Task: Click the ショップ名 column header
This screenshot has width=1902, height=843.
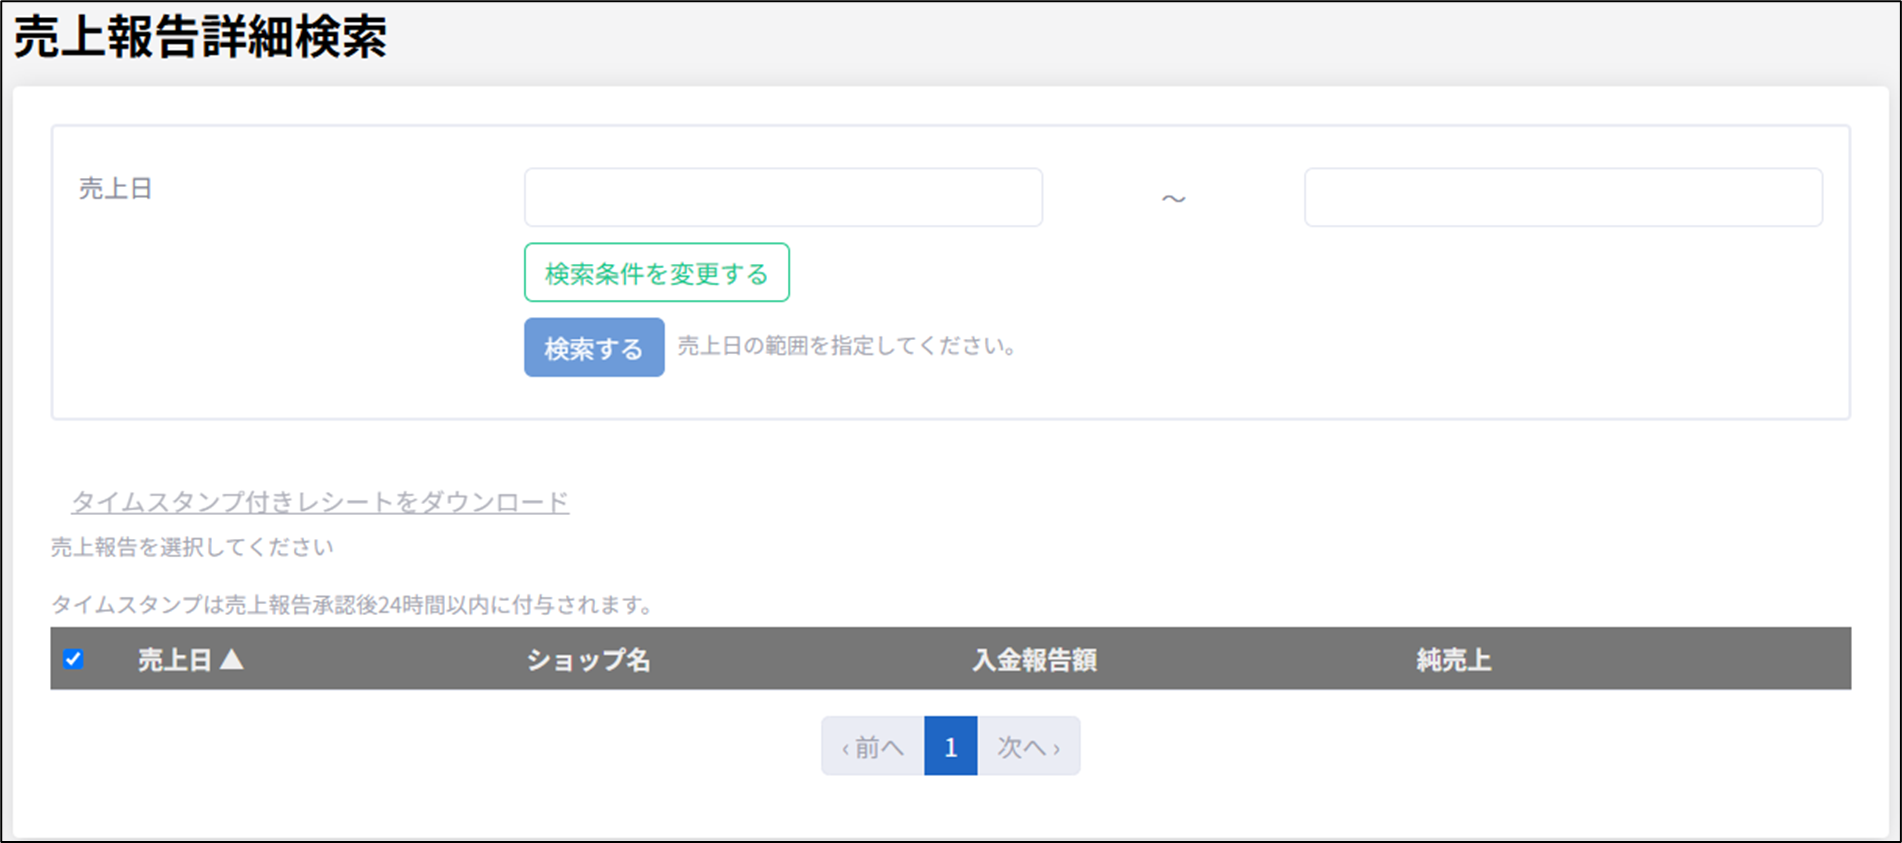Action: pyautogui.click(x=588, y=660)
